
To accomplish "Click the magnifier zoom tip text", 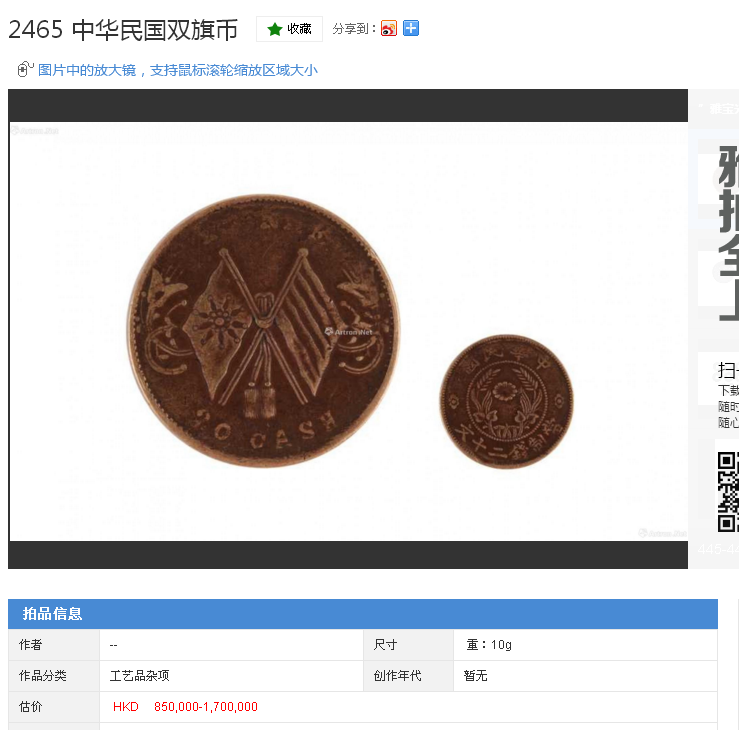I will [178, 70].
